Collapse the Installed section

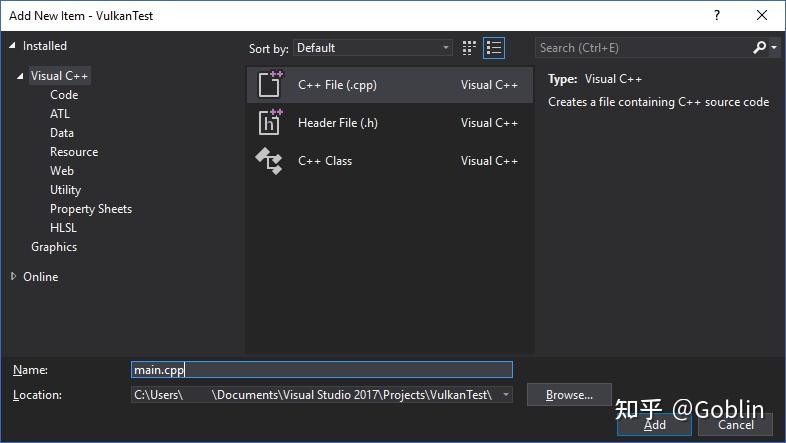12,46
